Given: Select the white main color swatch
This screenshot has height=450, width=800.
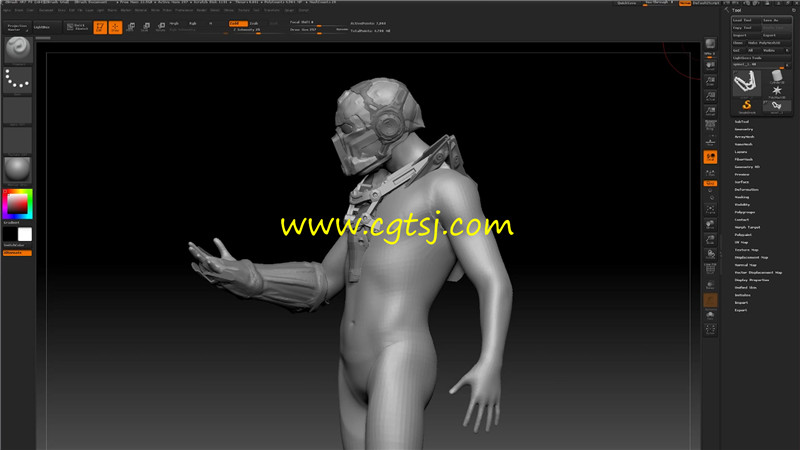Looking at the screenshot, I should click(24, 234).
